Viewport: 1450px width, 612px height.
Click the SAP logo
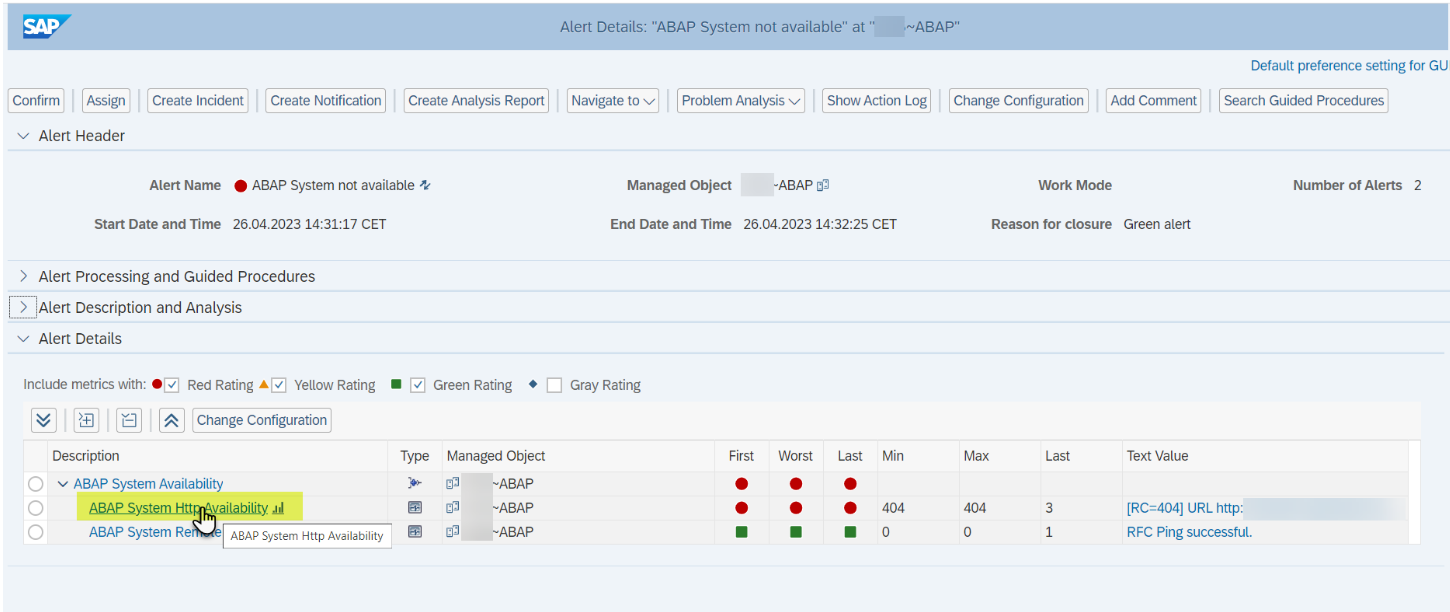point(47,26)
